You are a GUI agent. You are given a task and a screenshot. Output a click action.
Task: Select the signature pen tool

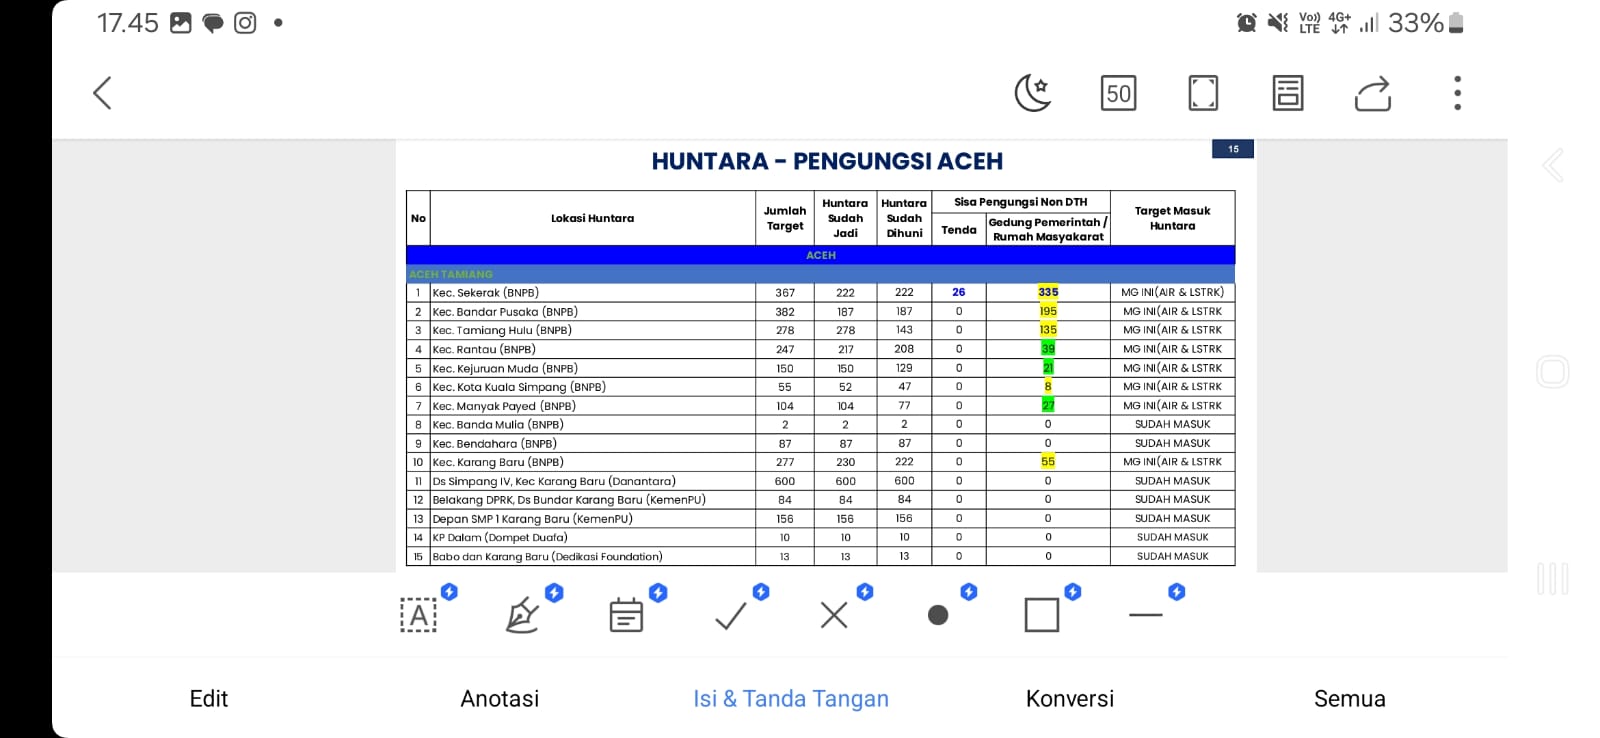(523, 614)
